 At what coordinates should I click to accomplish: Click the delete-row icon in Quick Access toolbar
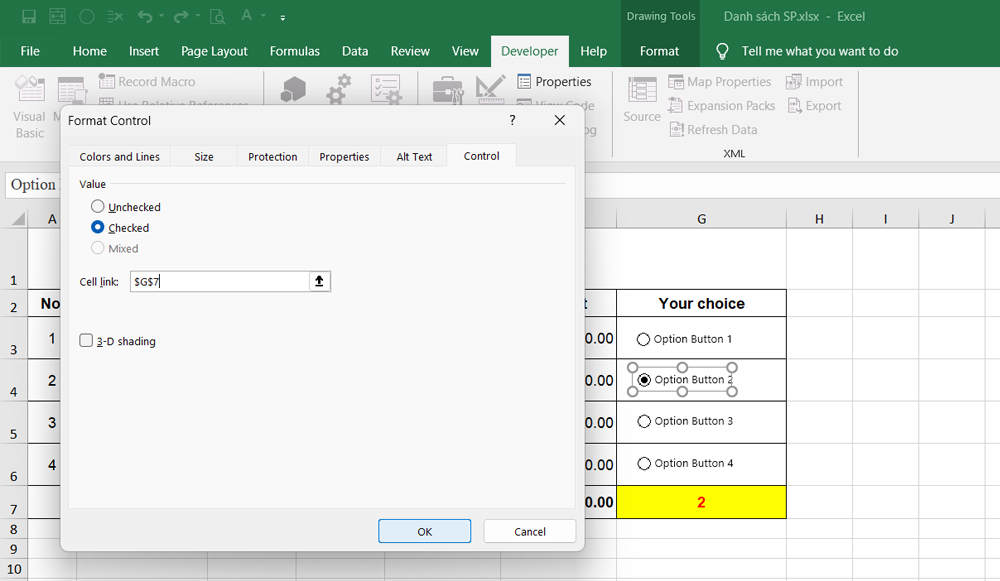click(x=115, y=17)
